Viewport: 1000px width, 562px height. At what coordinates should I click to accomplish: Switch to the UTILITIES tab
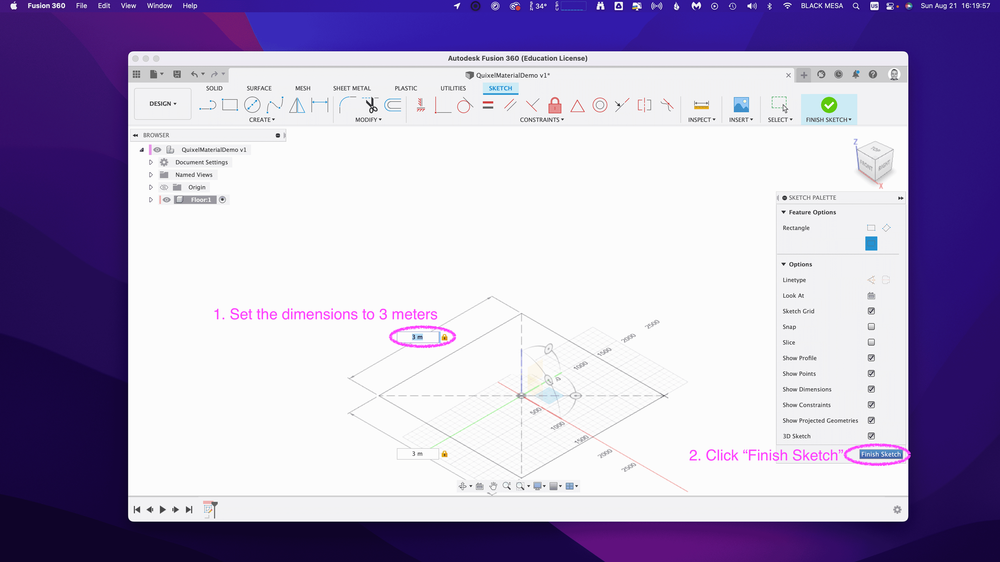[x=453, y=89]
